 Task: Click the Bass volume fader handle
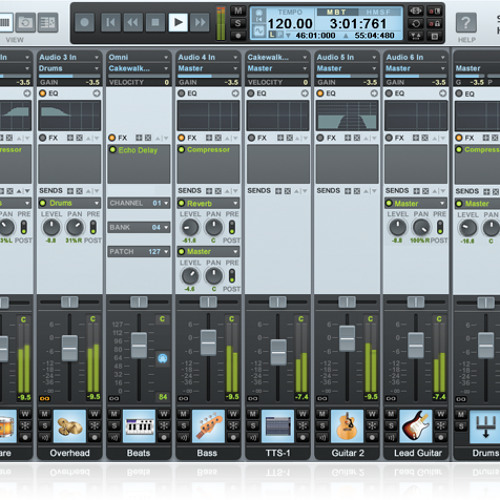click(x=208, y=343)
